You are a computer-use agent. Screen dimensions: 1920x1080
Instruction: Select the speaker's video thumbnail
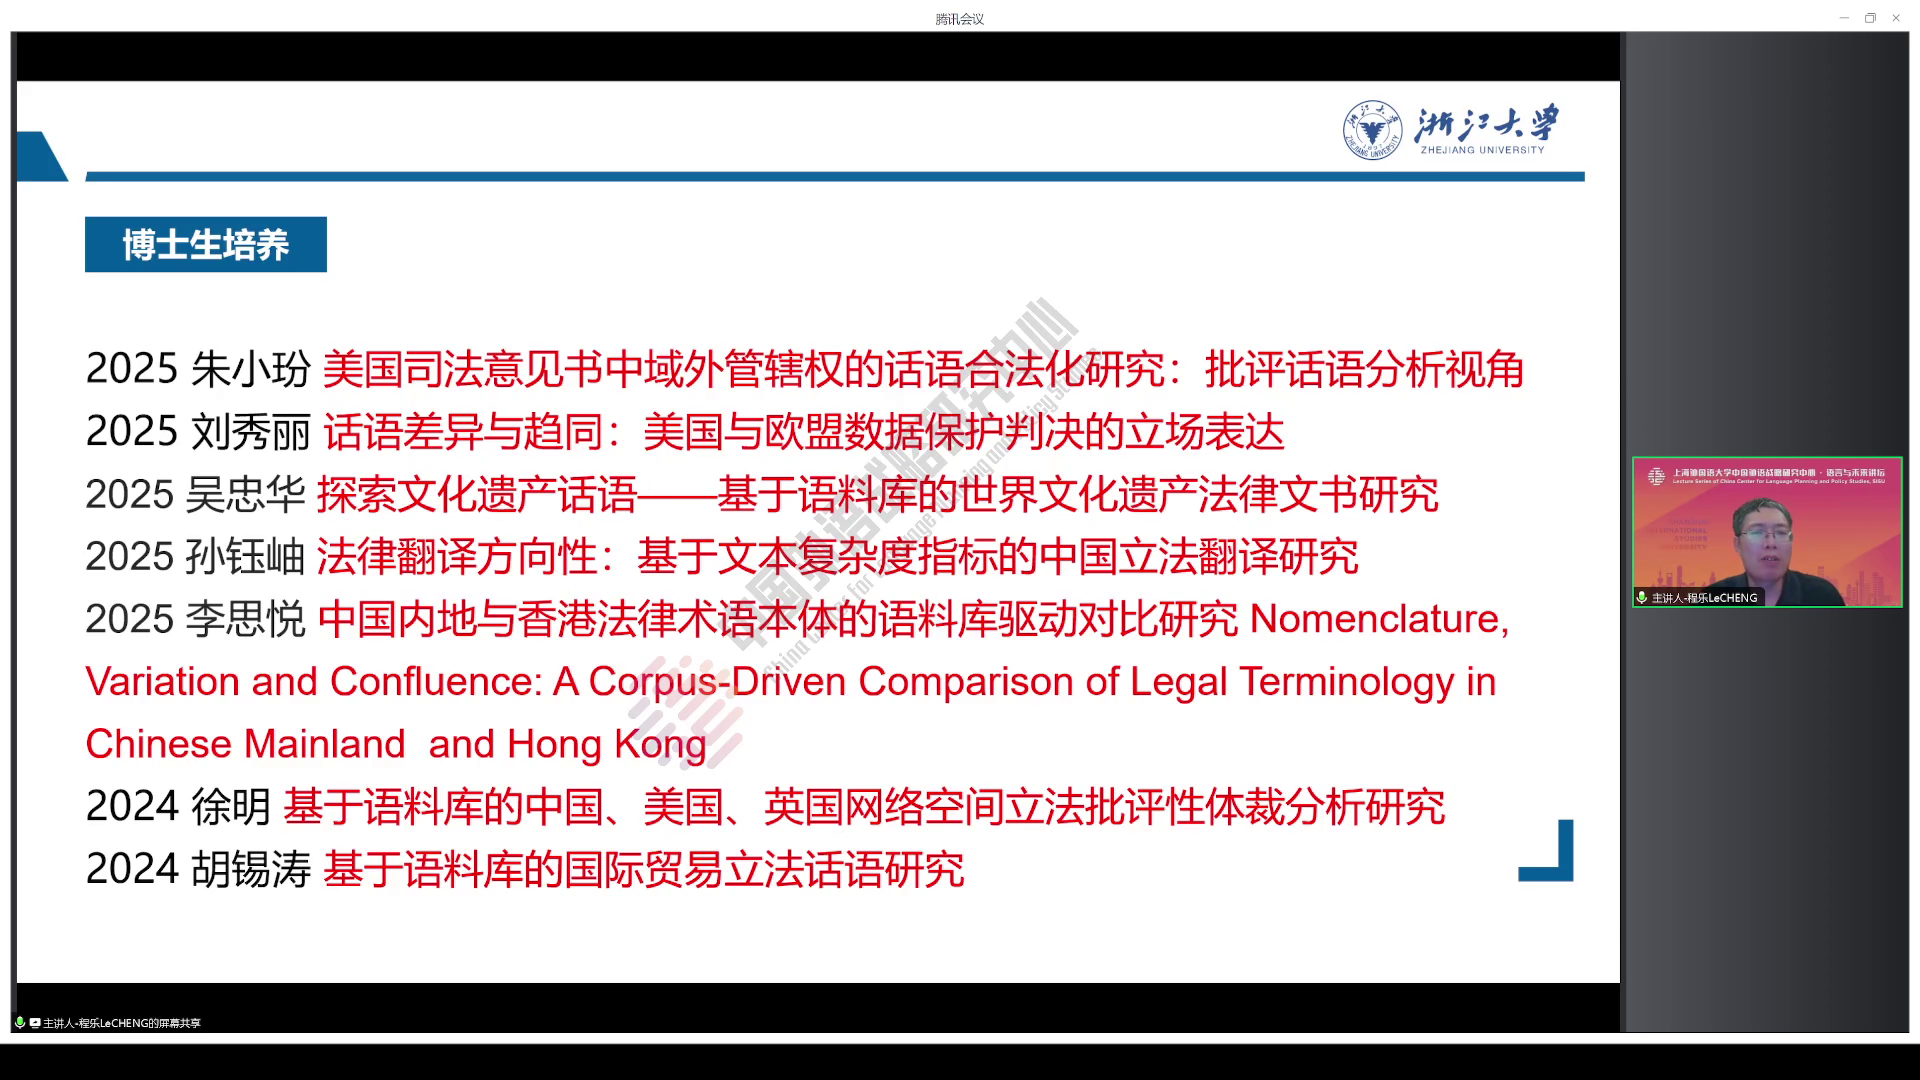point(1767,532)
